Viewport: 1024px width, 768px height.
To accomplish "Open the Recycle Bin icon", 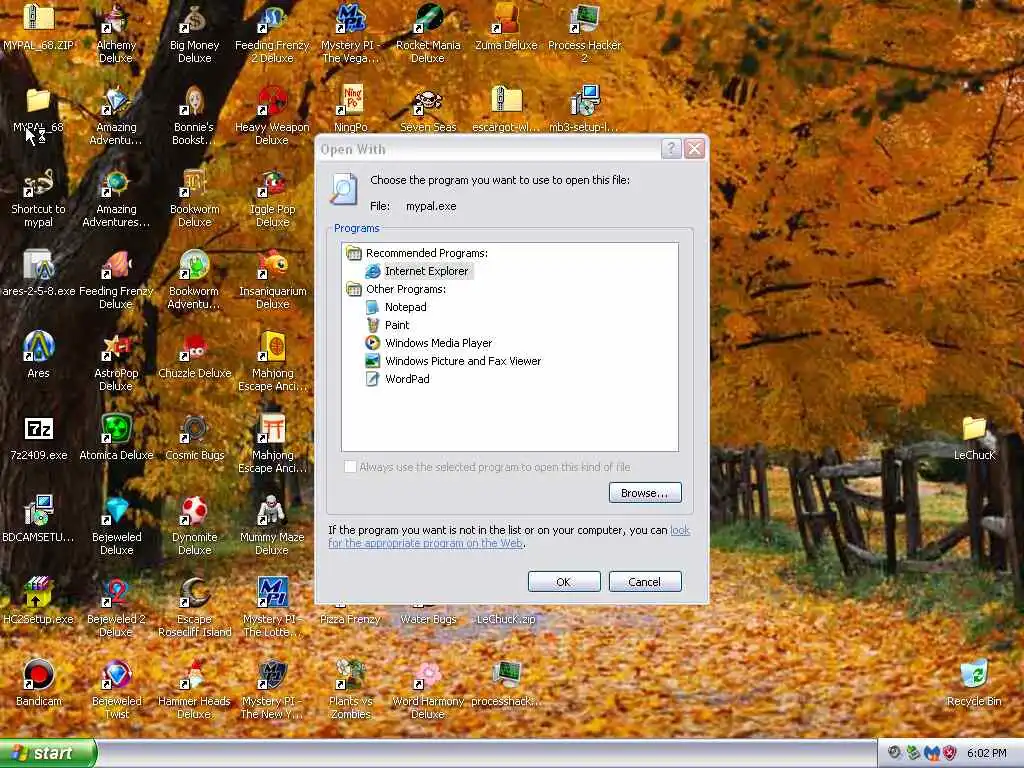I will point(974,684).
